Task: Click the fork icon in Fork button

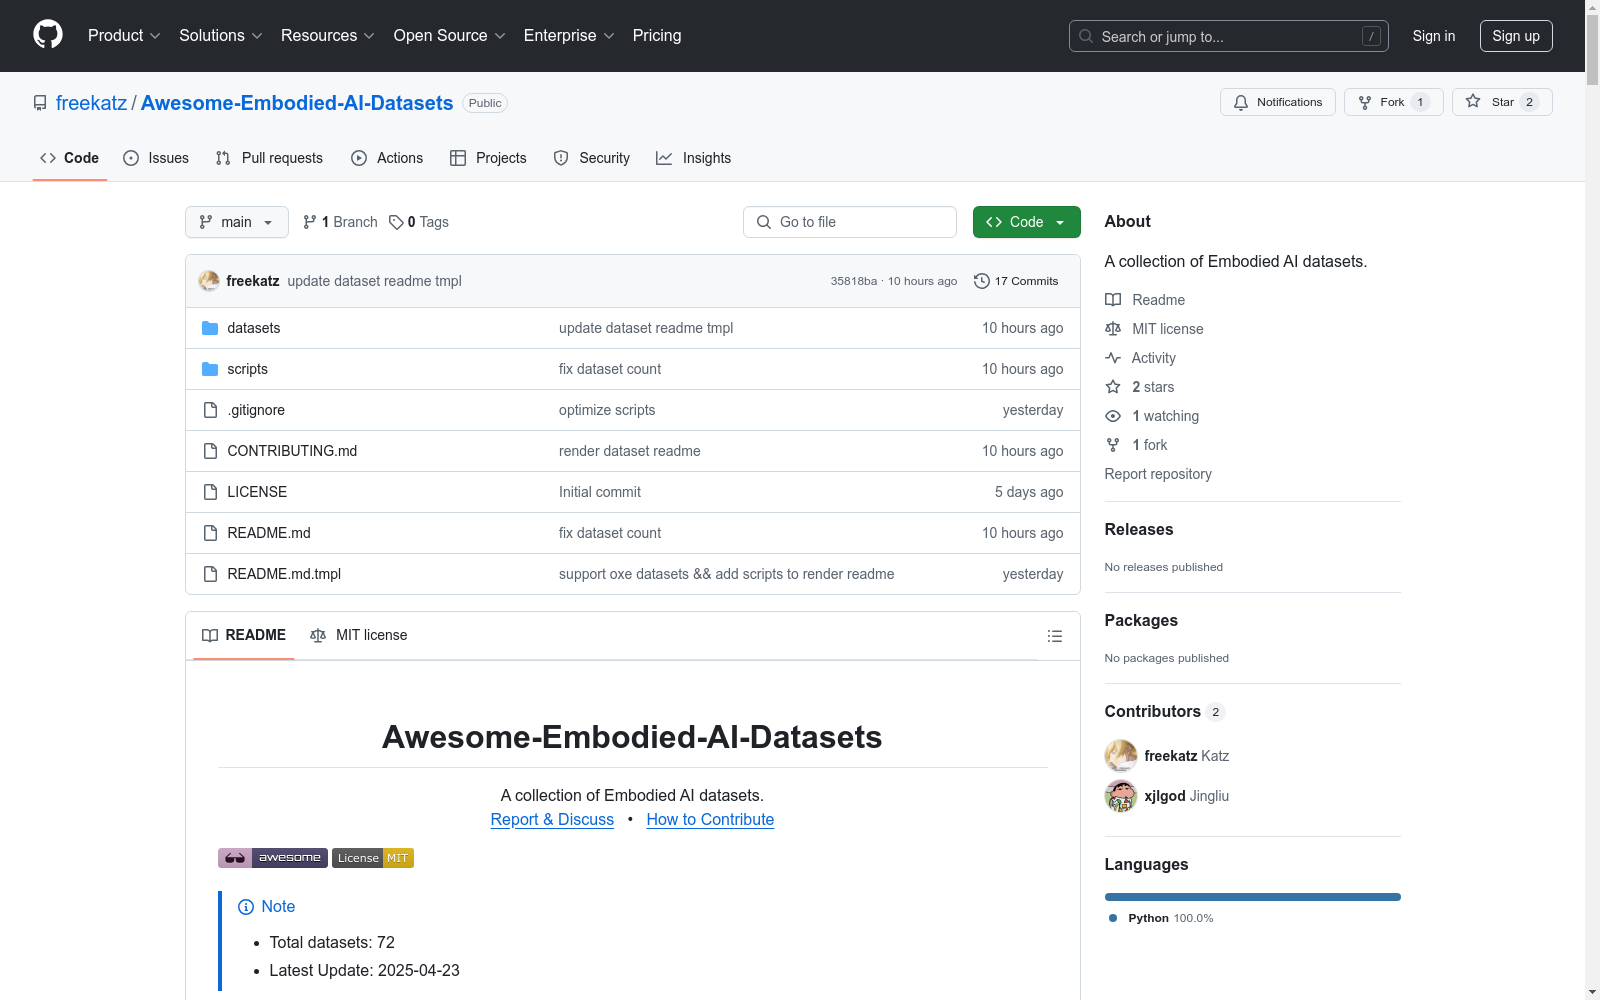Action: click(1365, 102)
